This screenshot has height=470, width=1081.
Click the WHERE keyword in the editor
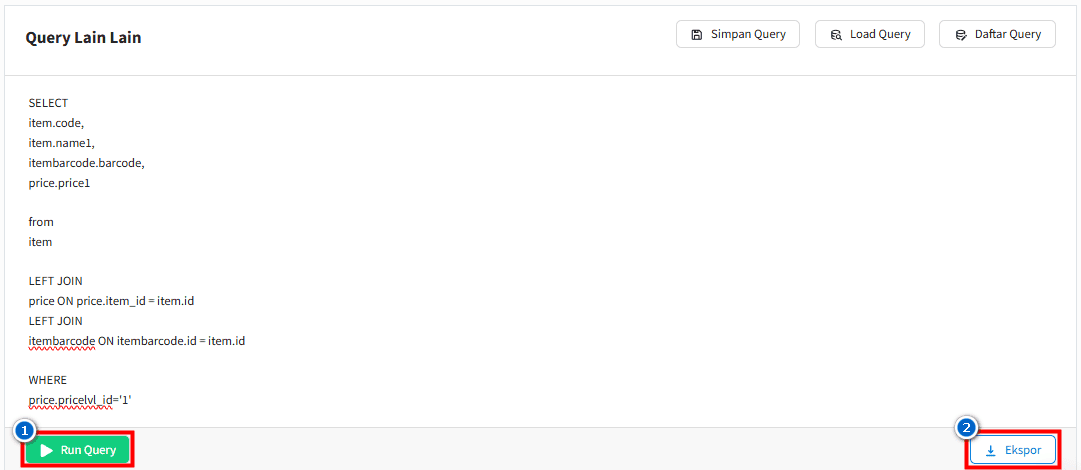[x=48, y=380]
